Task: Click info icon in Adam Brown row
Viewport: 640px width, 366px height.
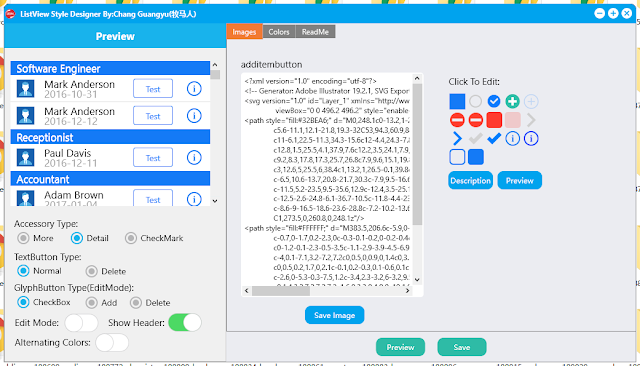Action: [x=194, y=199]
